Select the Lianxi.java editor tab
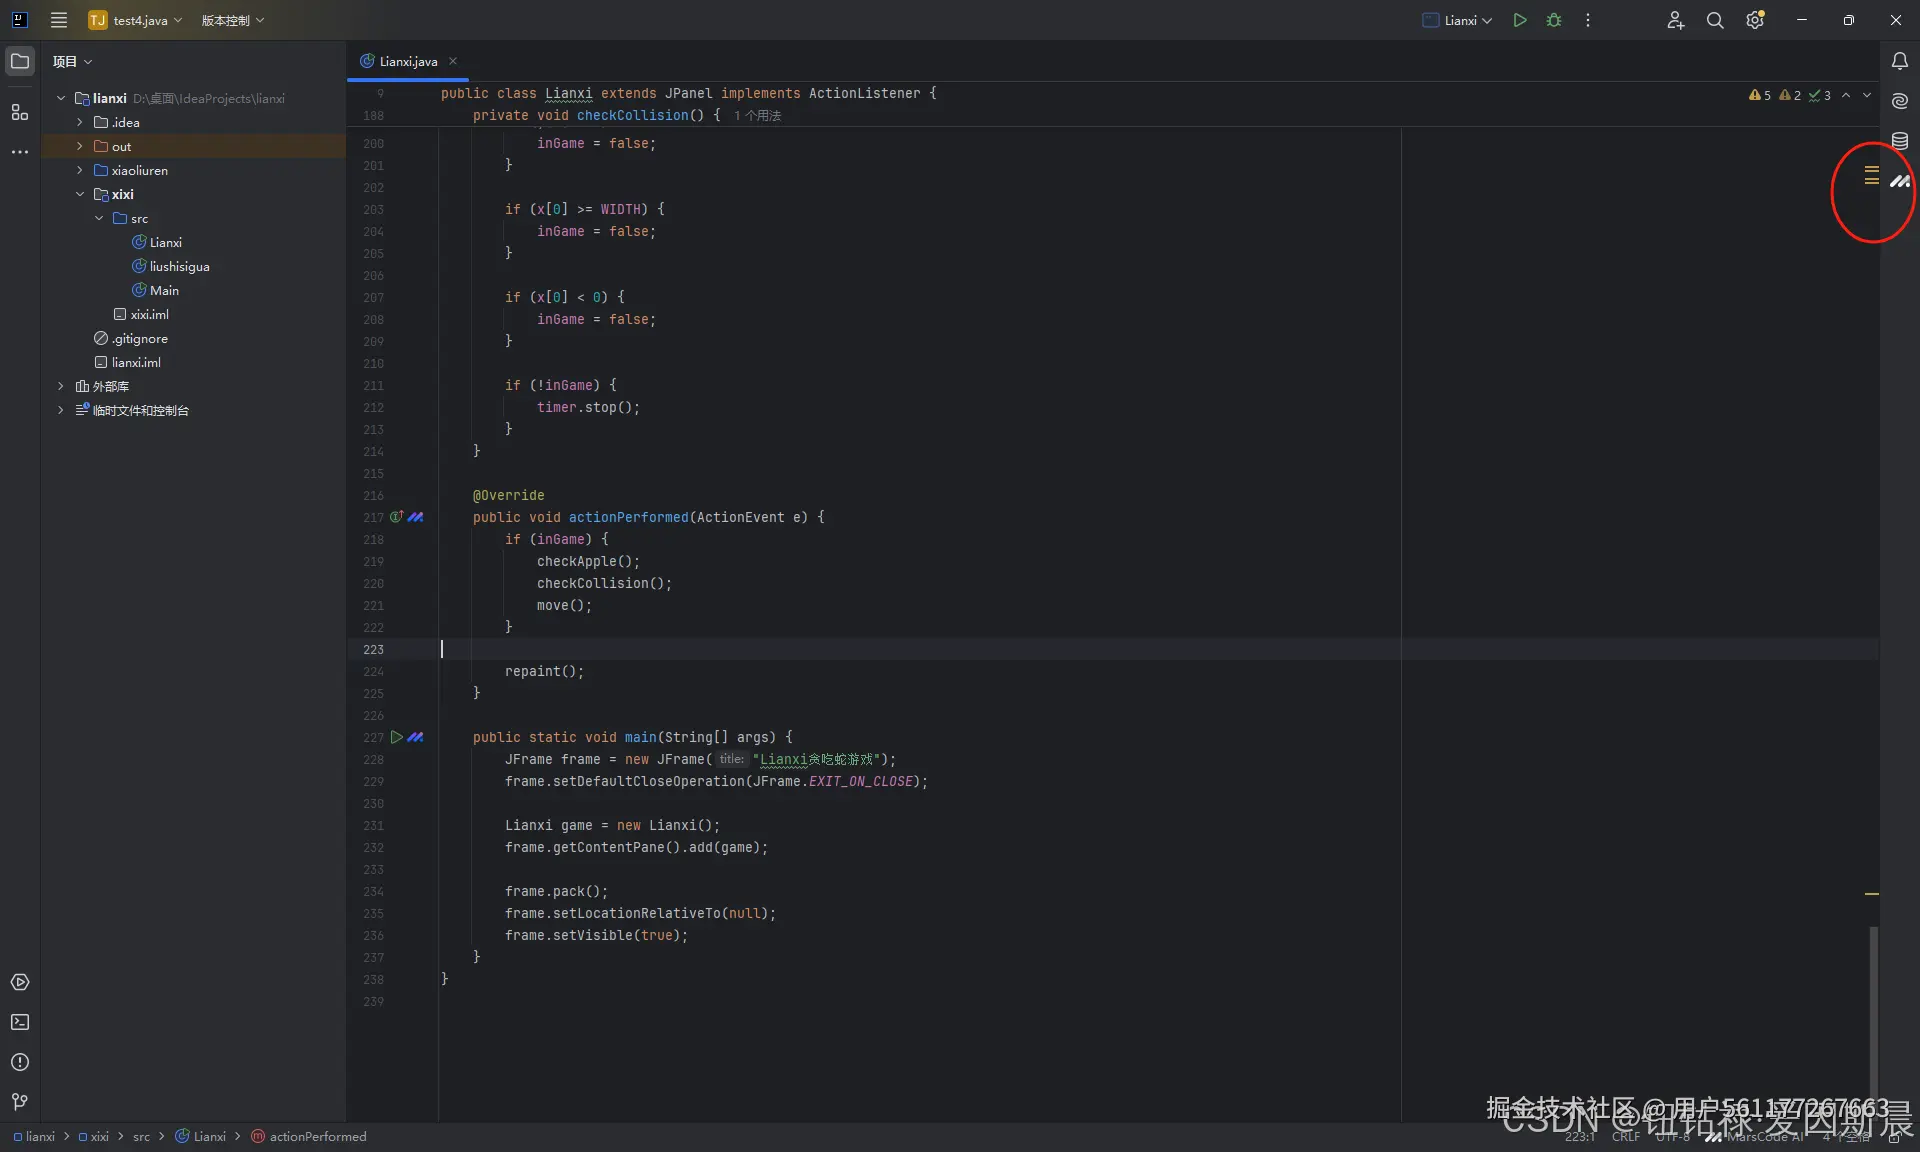 click(407, 61)
